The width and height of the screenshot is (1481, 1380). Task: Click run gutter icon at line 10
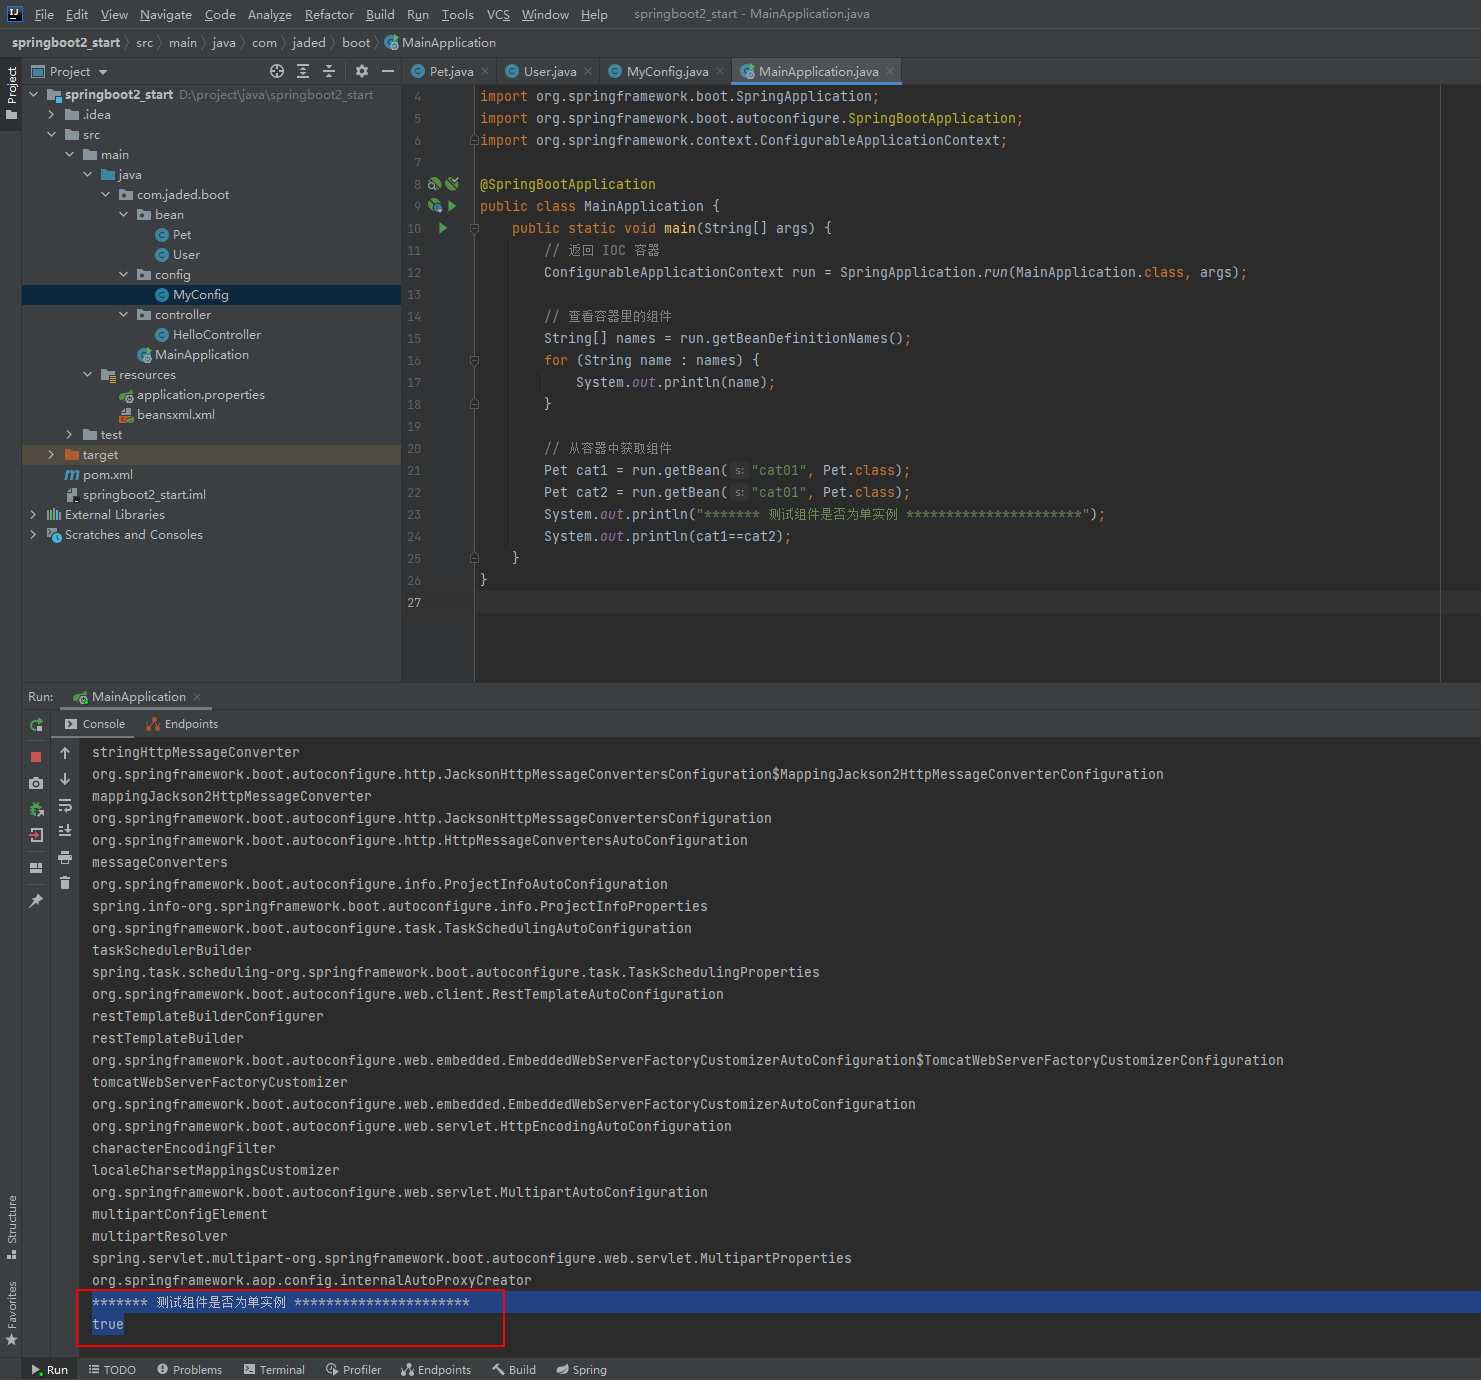(443, 228)
